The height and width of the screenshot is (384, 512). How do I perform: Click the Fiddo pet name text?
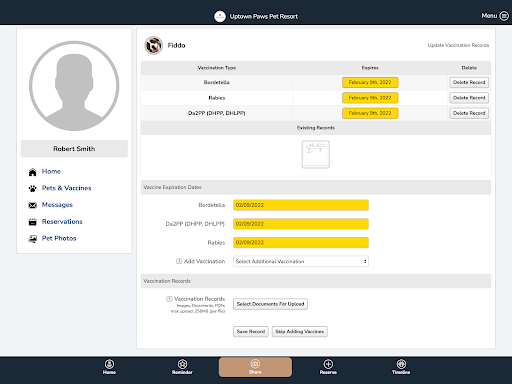coord(176,45)
